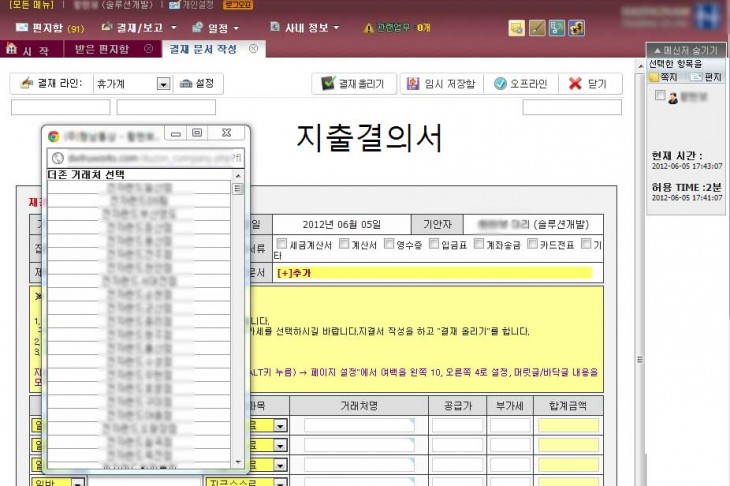Click [+]추가 to add attached document
Viewport: 730px width, 486px height.
(293, 272)
